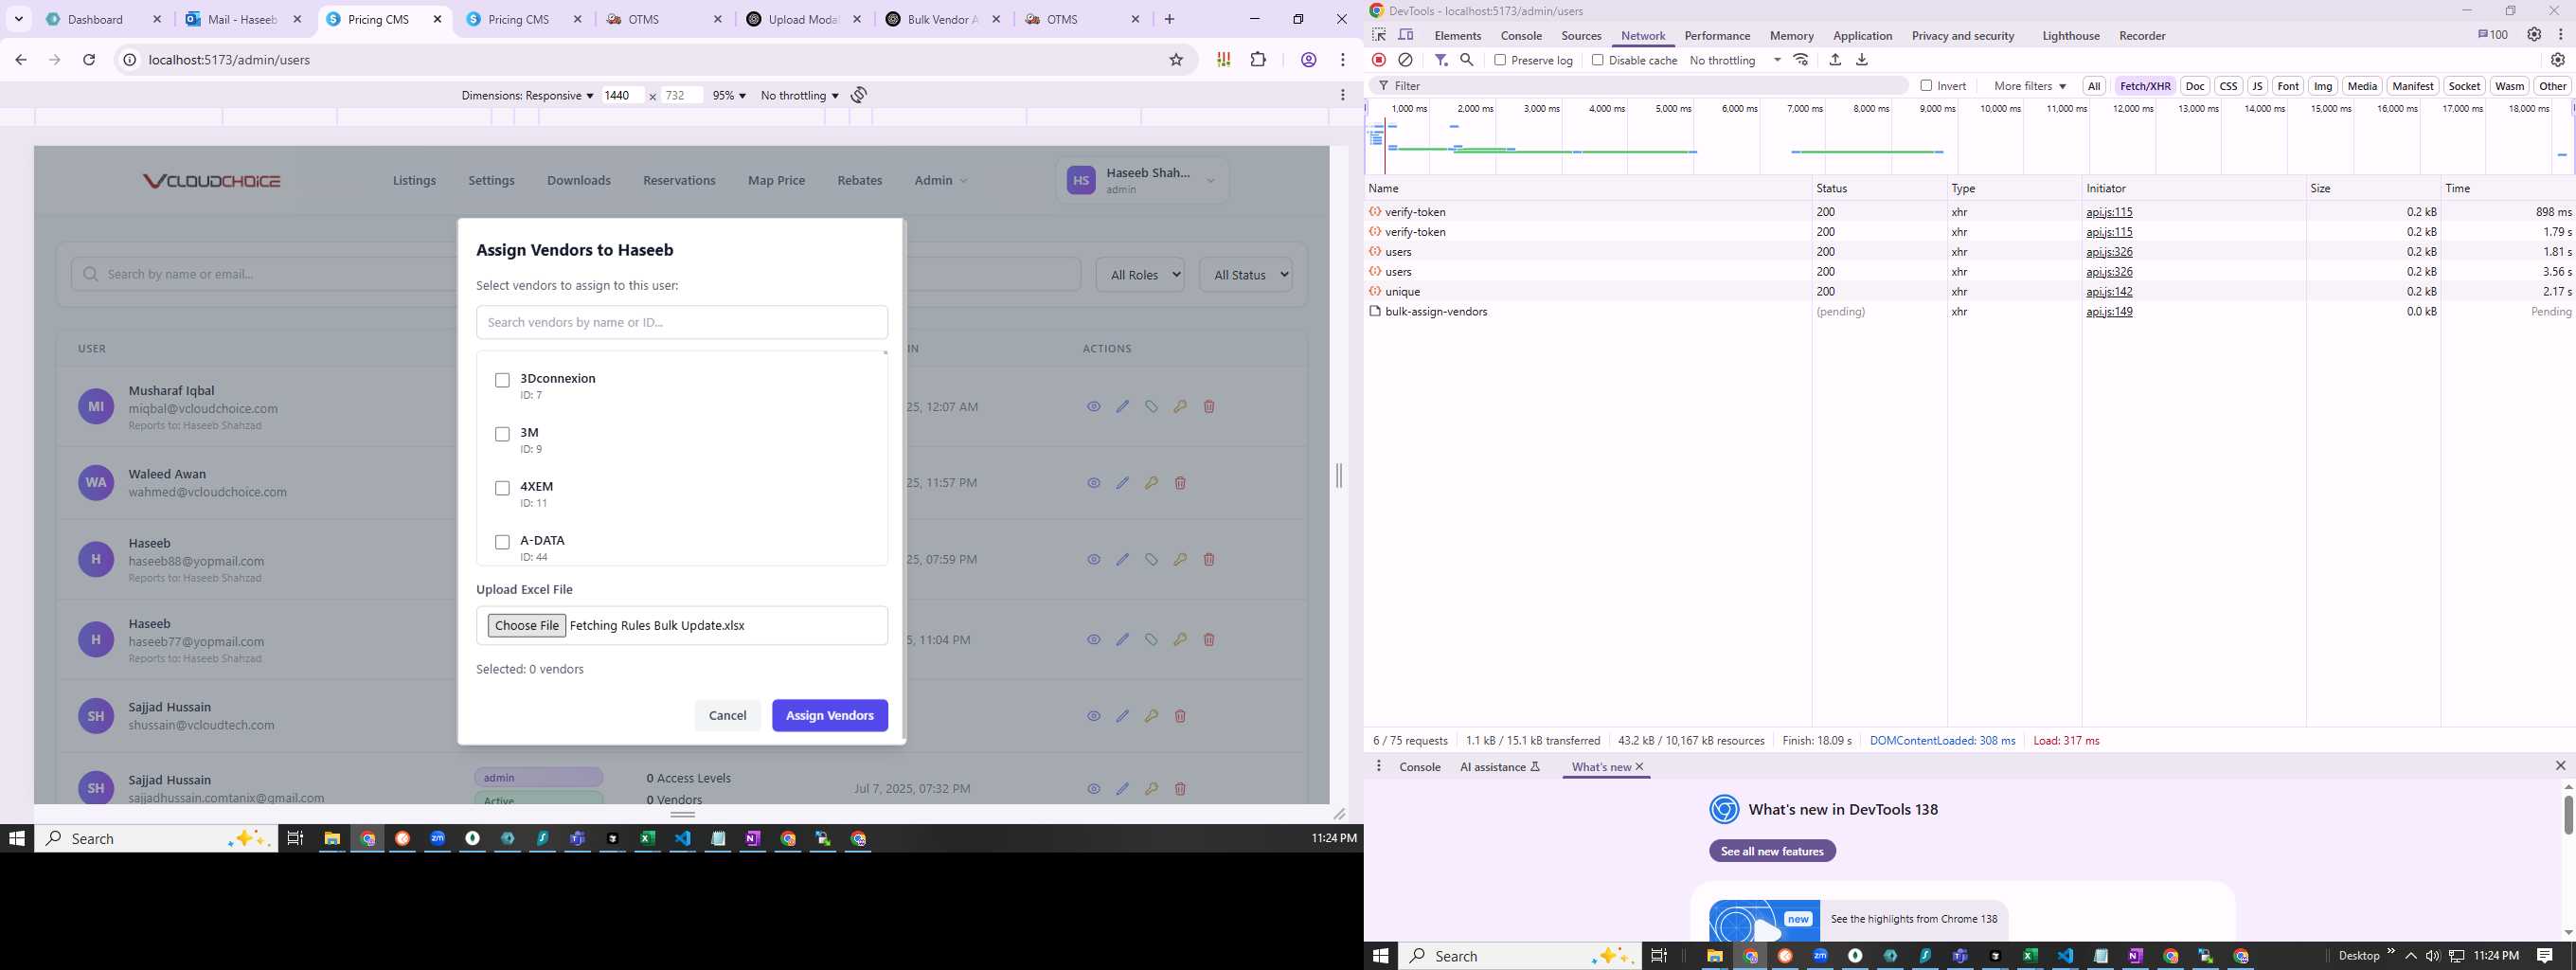Close the DevTools bottom drawer
The width and height of the screenshot is (2576, 970).
[2561, 766]
